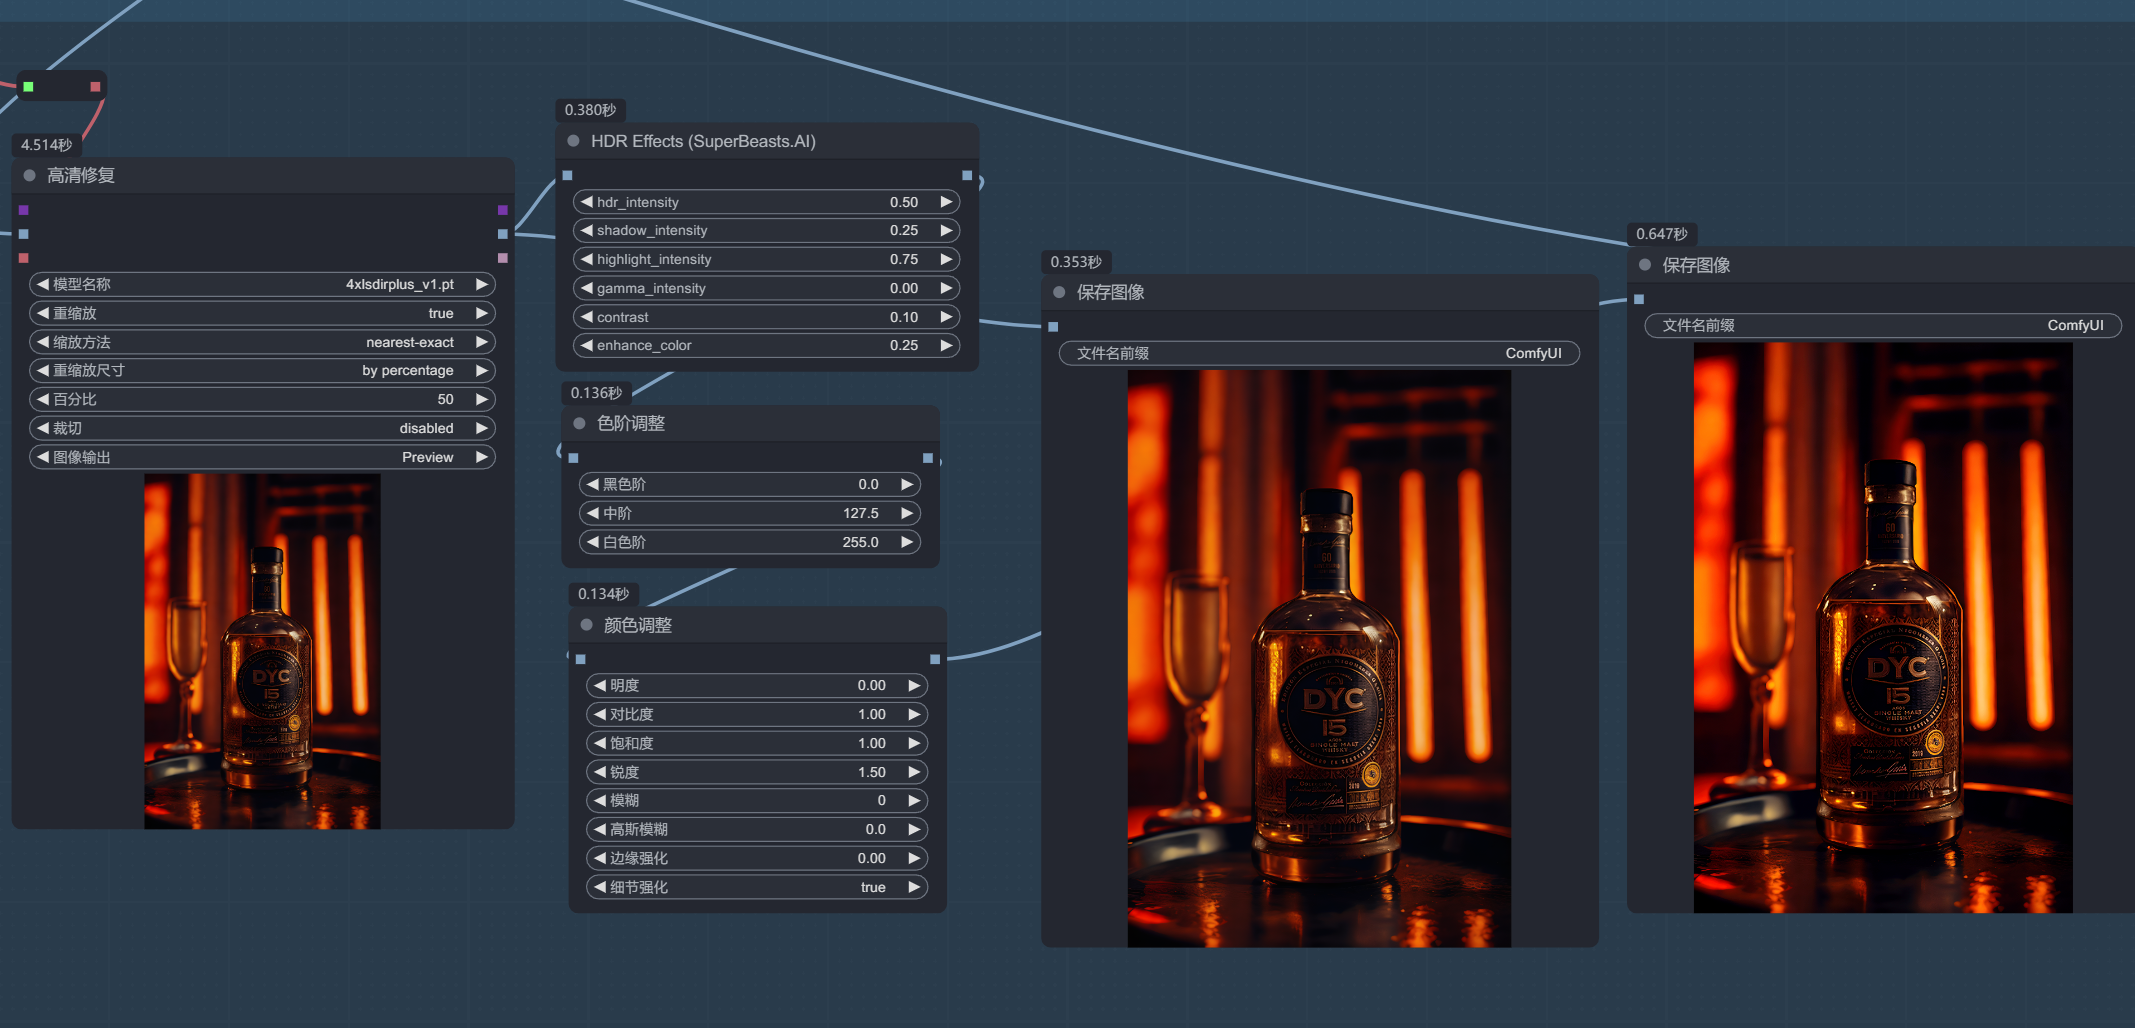Click the blue output socket on 高清修复
Viewport: 2135px width, 1028px height.
[x=503, y=234]
